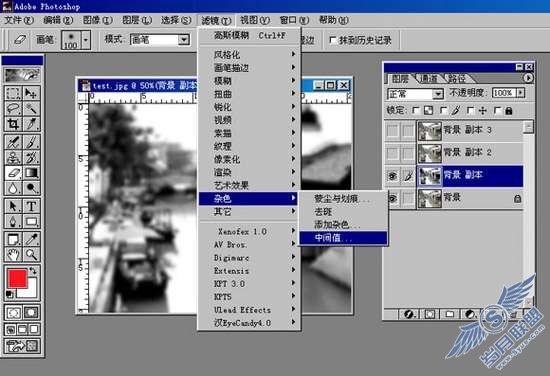Select the Hand tool
550x376 pixels.
[13, 254]
